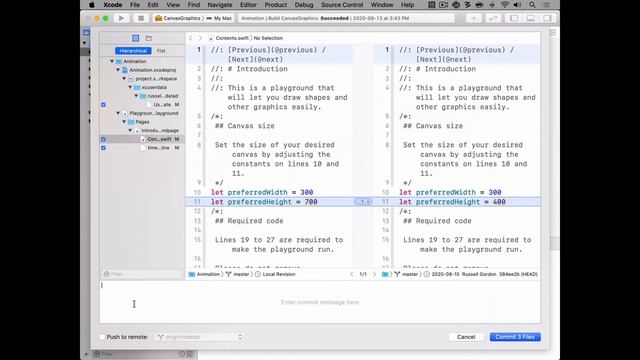The image size is (640, 360).
Task: Toggle the inspectors panel
Action: (547, 18)
